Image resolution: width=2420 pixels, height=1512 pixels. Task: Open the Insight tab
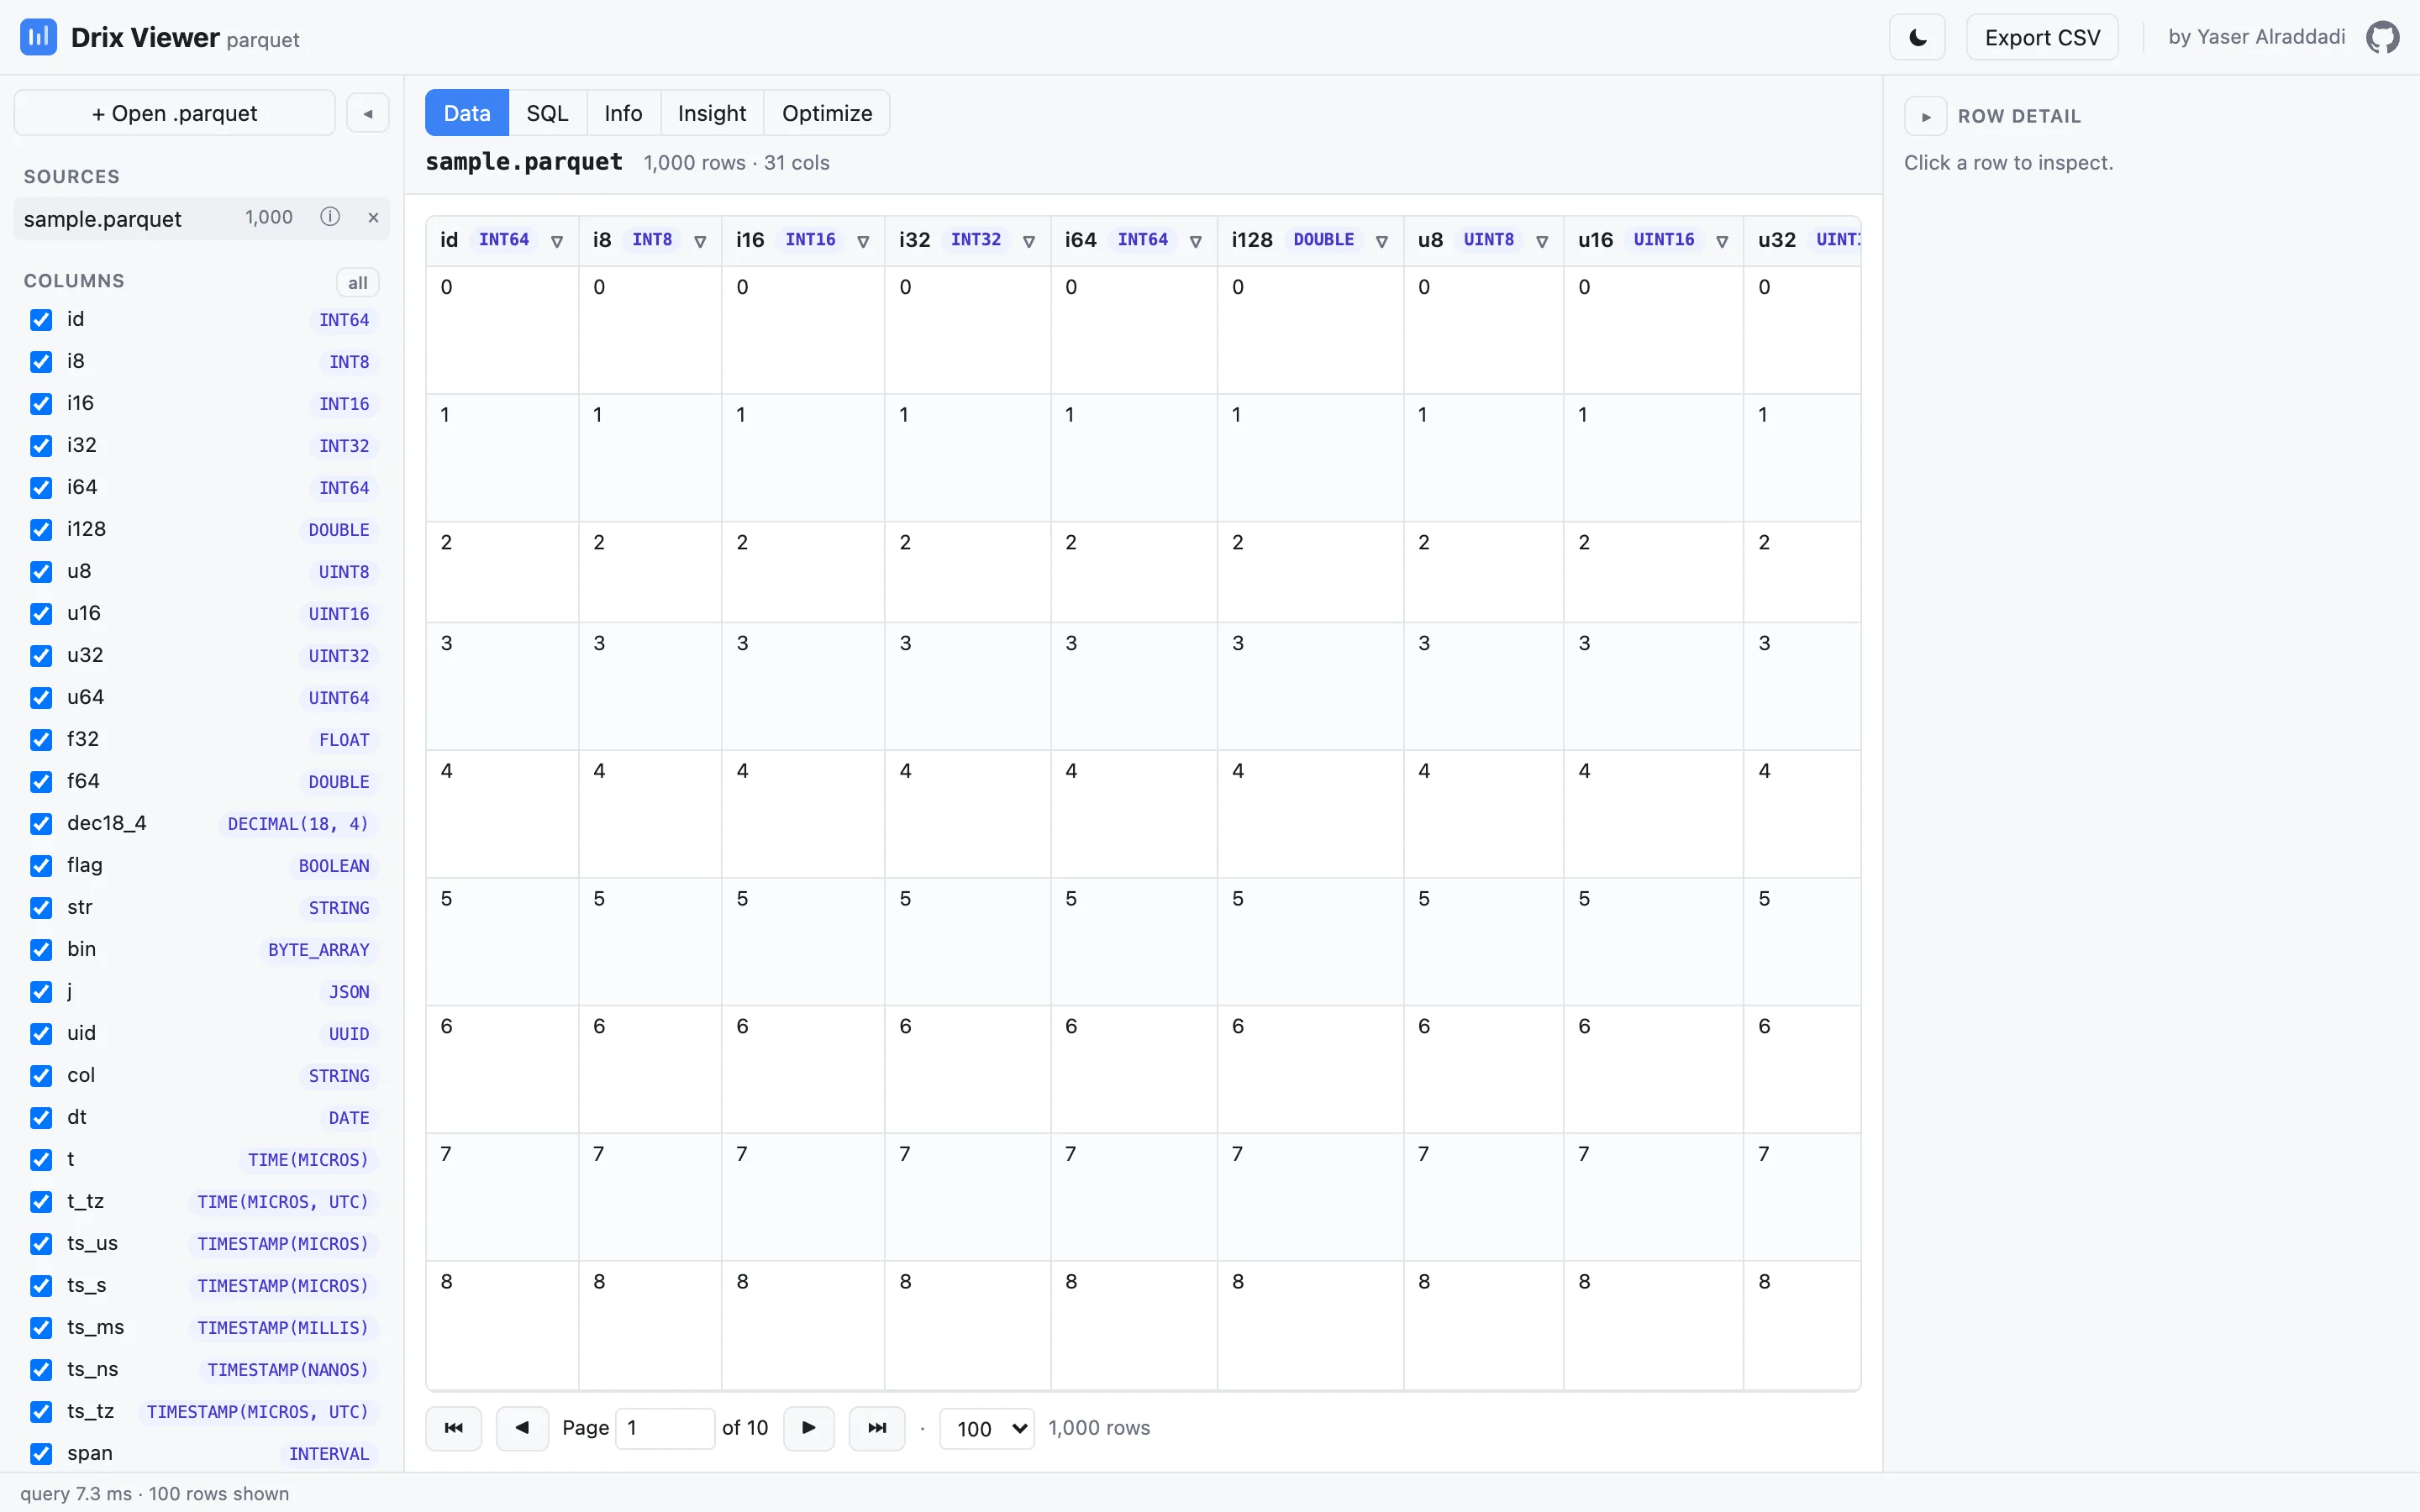click(712, 113)
